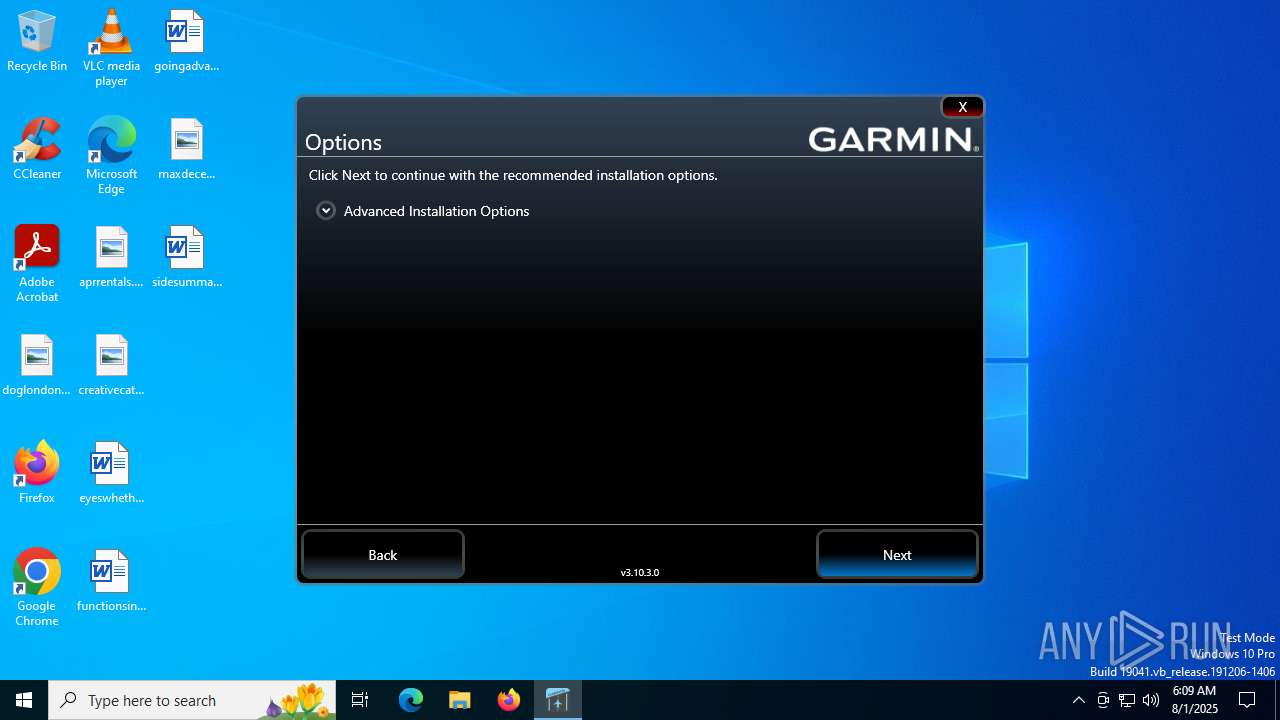Select Firefox desktop shortcut
Screen dimensions: 1280x720
coord(37,472)
